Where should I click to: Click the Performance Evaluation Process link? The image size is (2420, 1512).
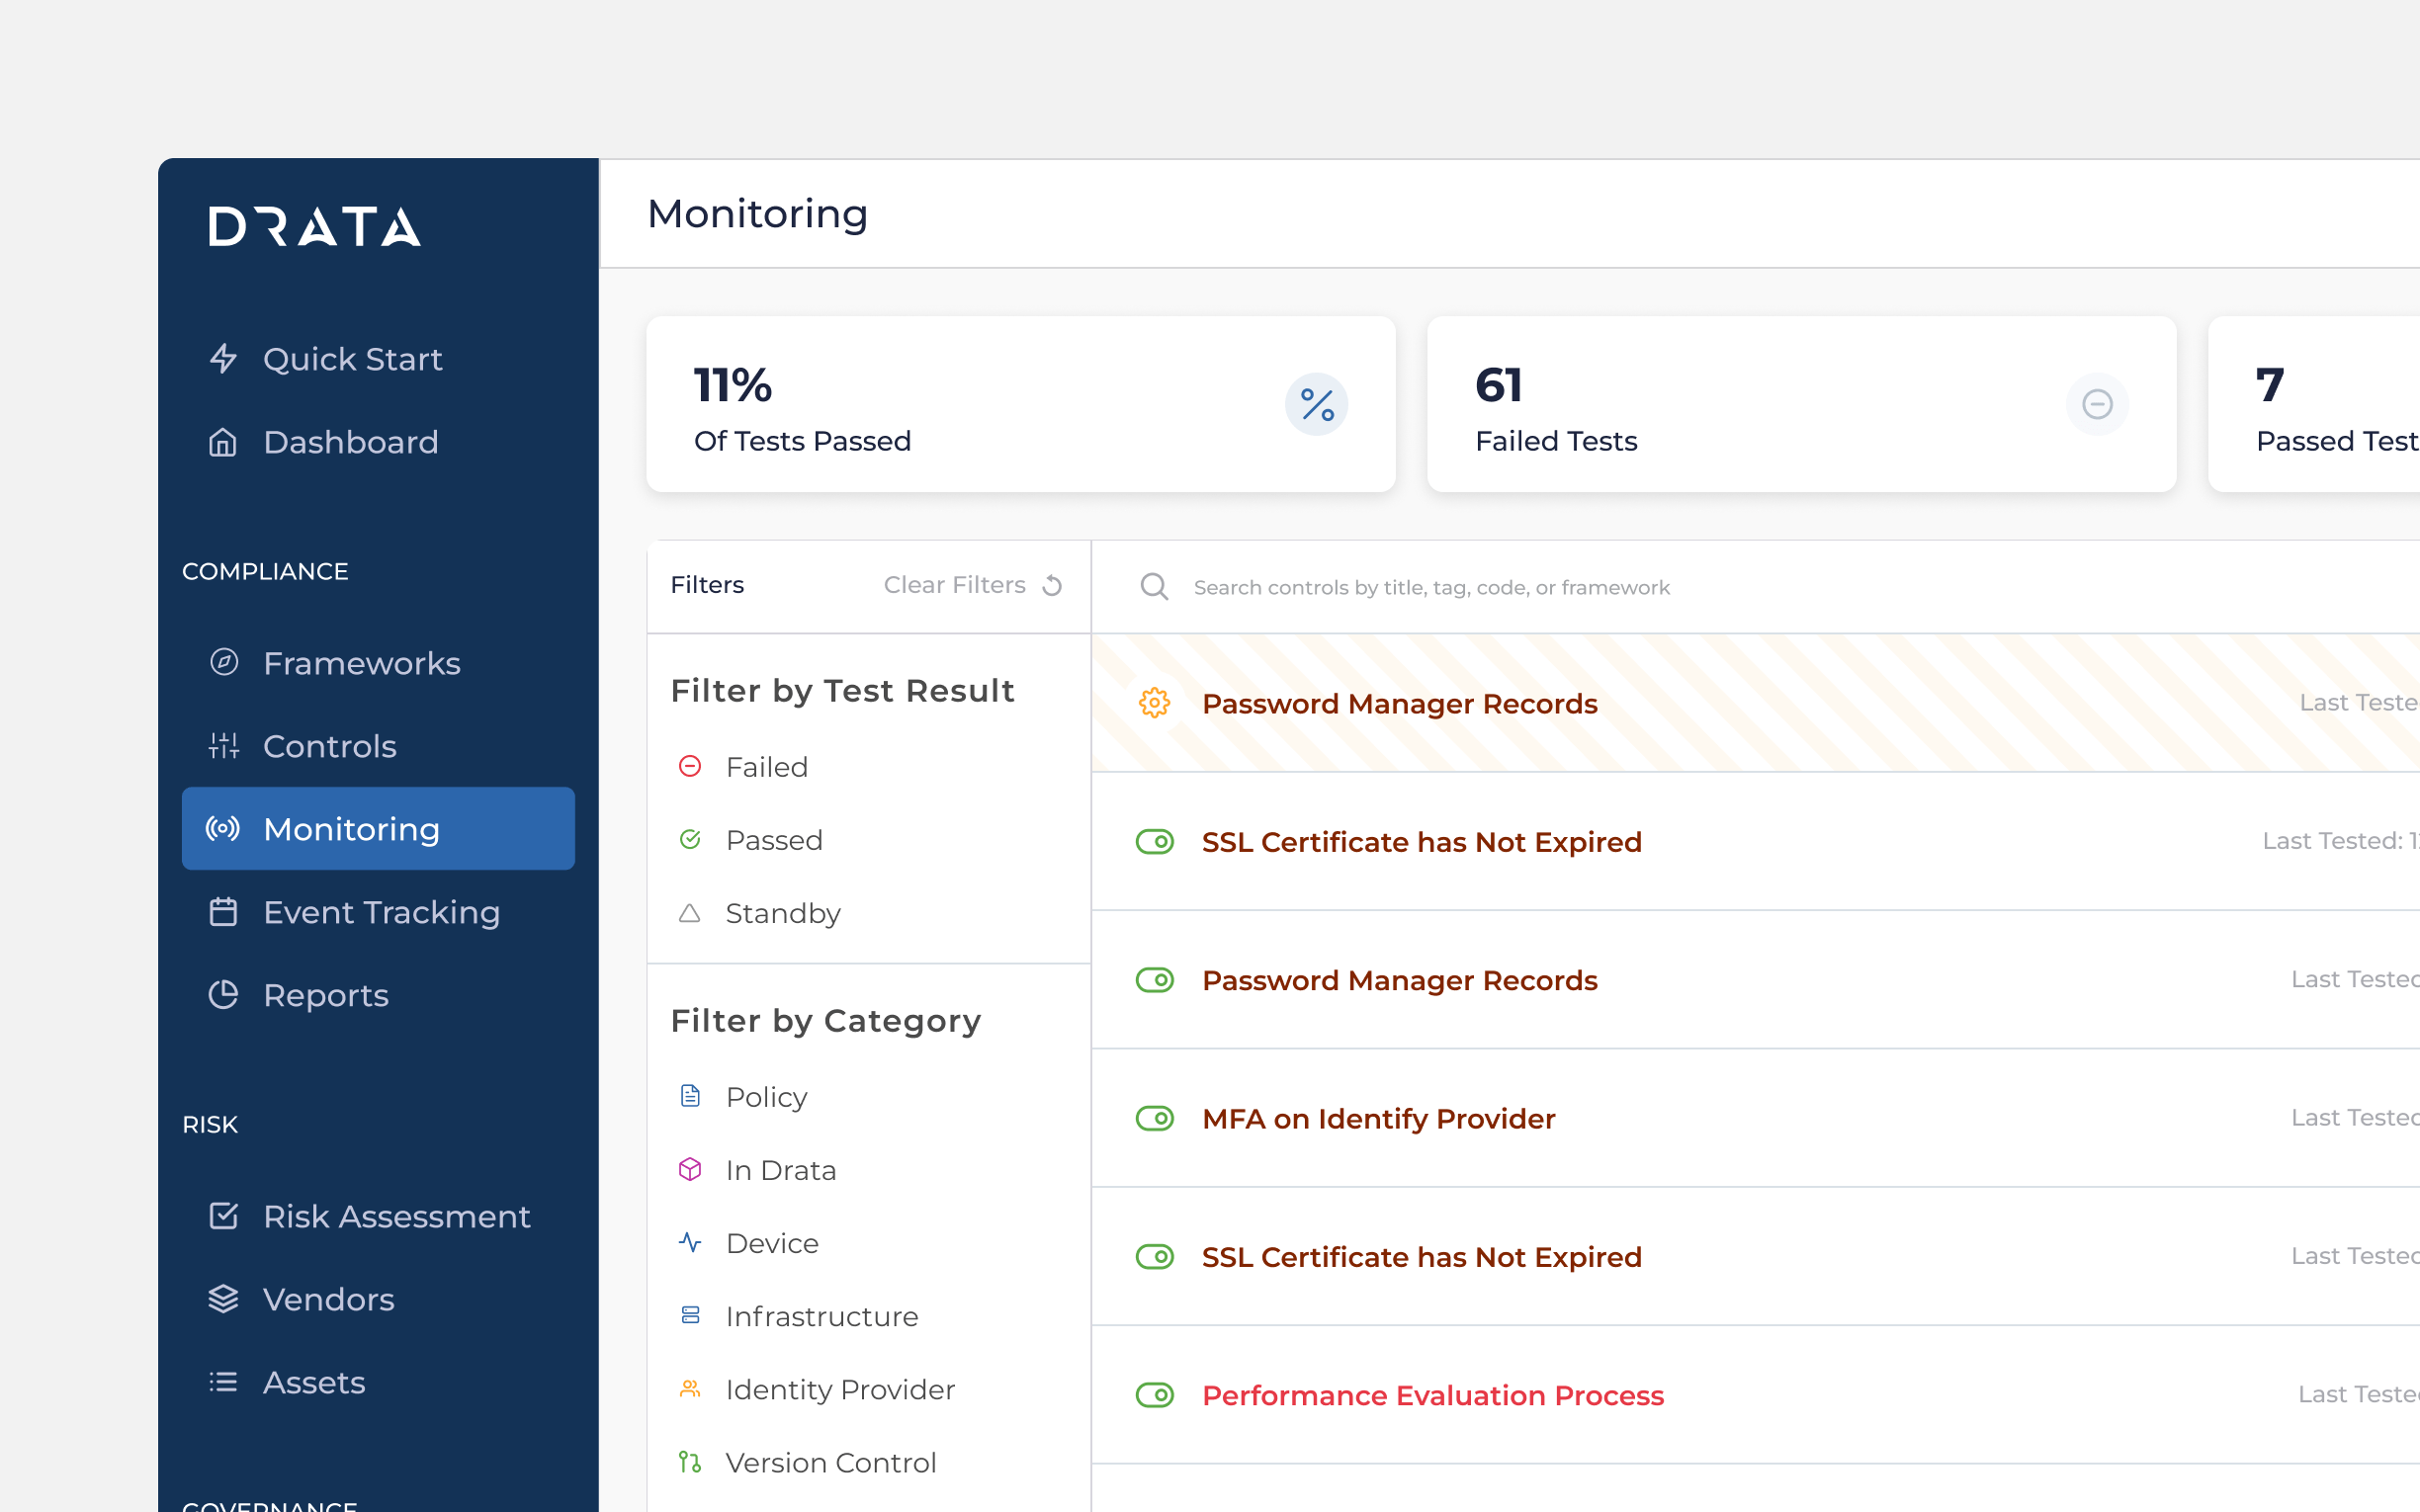1432,1393
